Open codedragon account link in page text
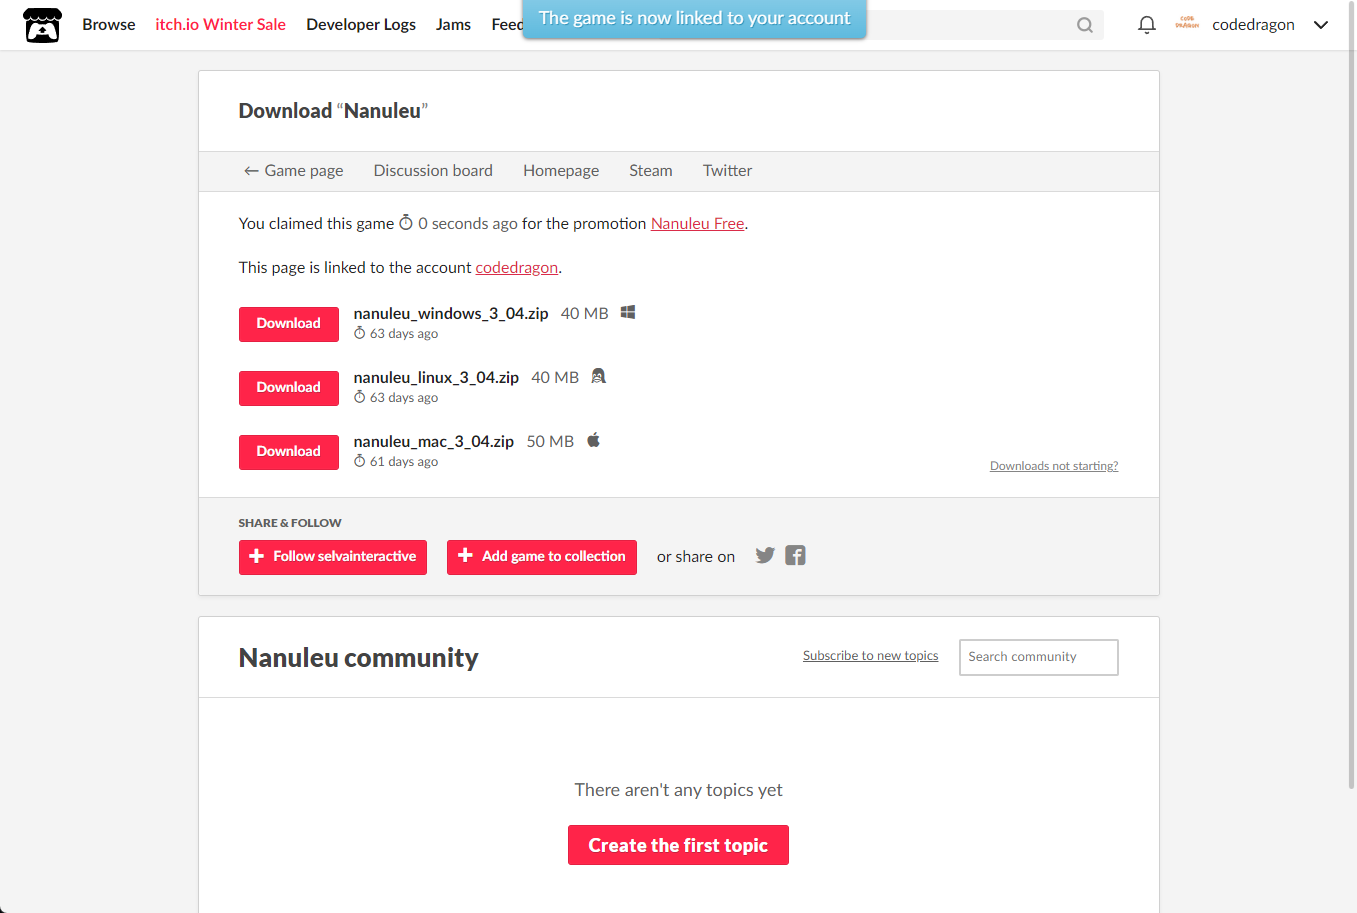1357x913 pixels. (x=517, y=268)
